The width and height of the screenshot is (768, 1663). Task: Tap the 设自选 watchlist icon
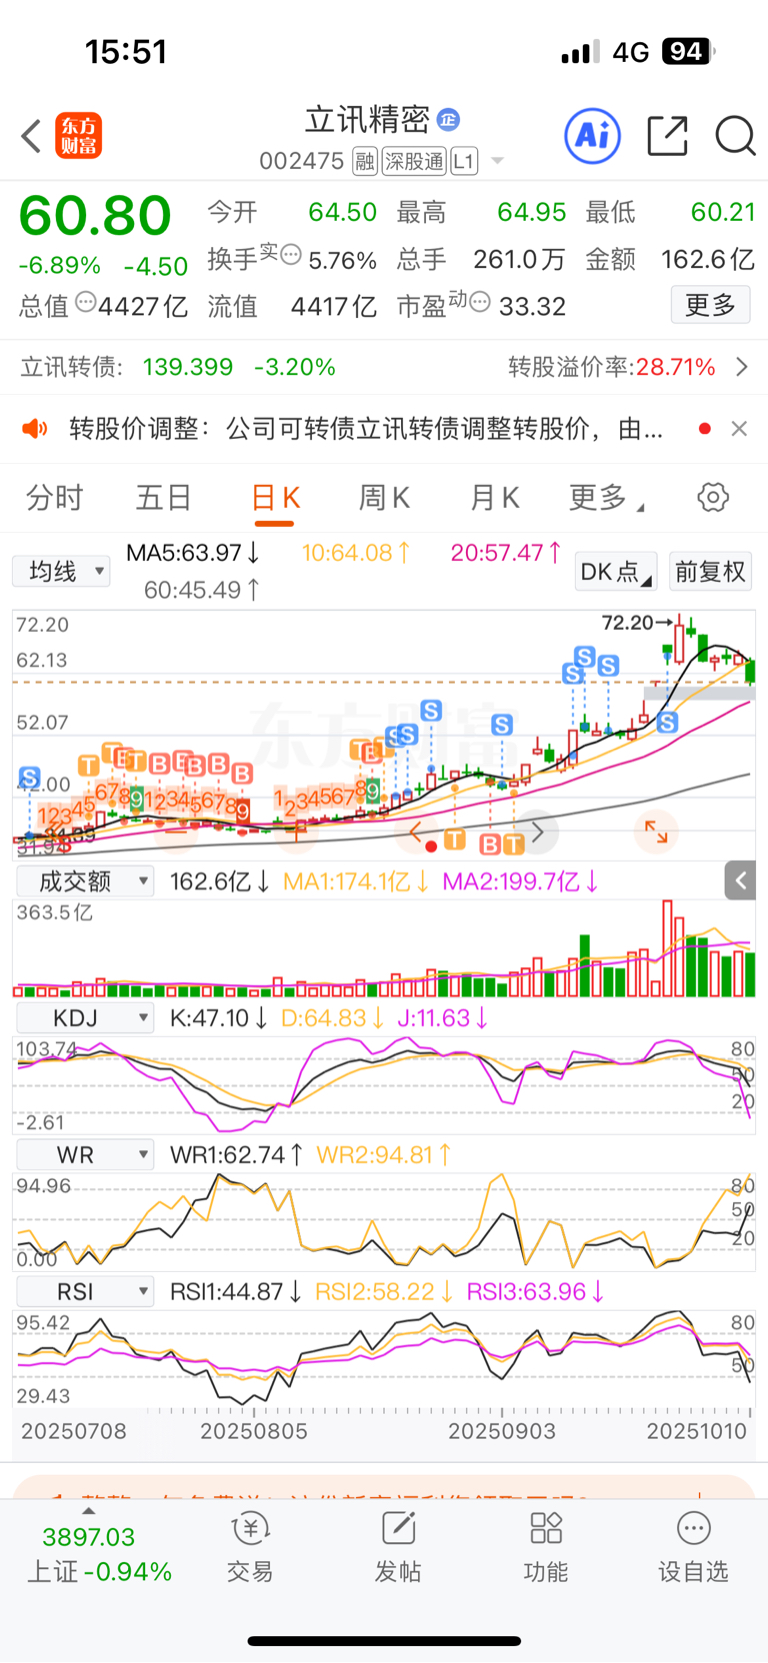point(693,1547)
